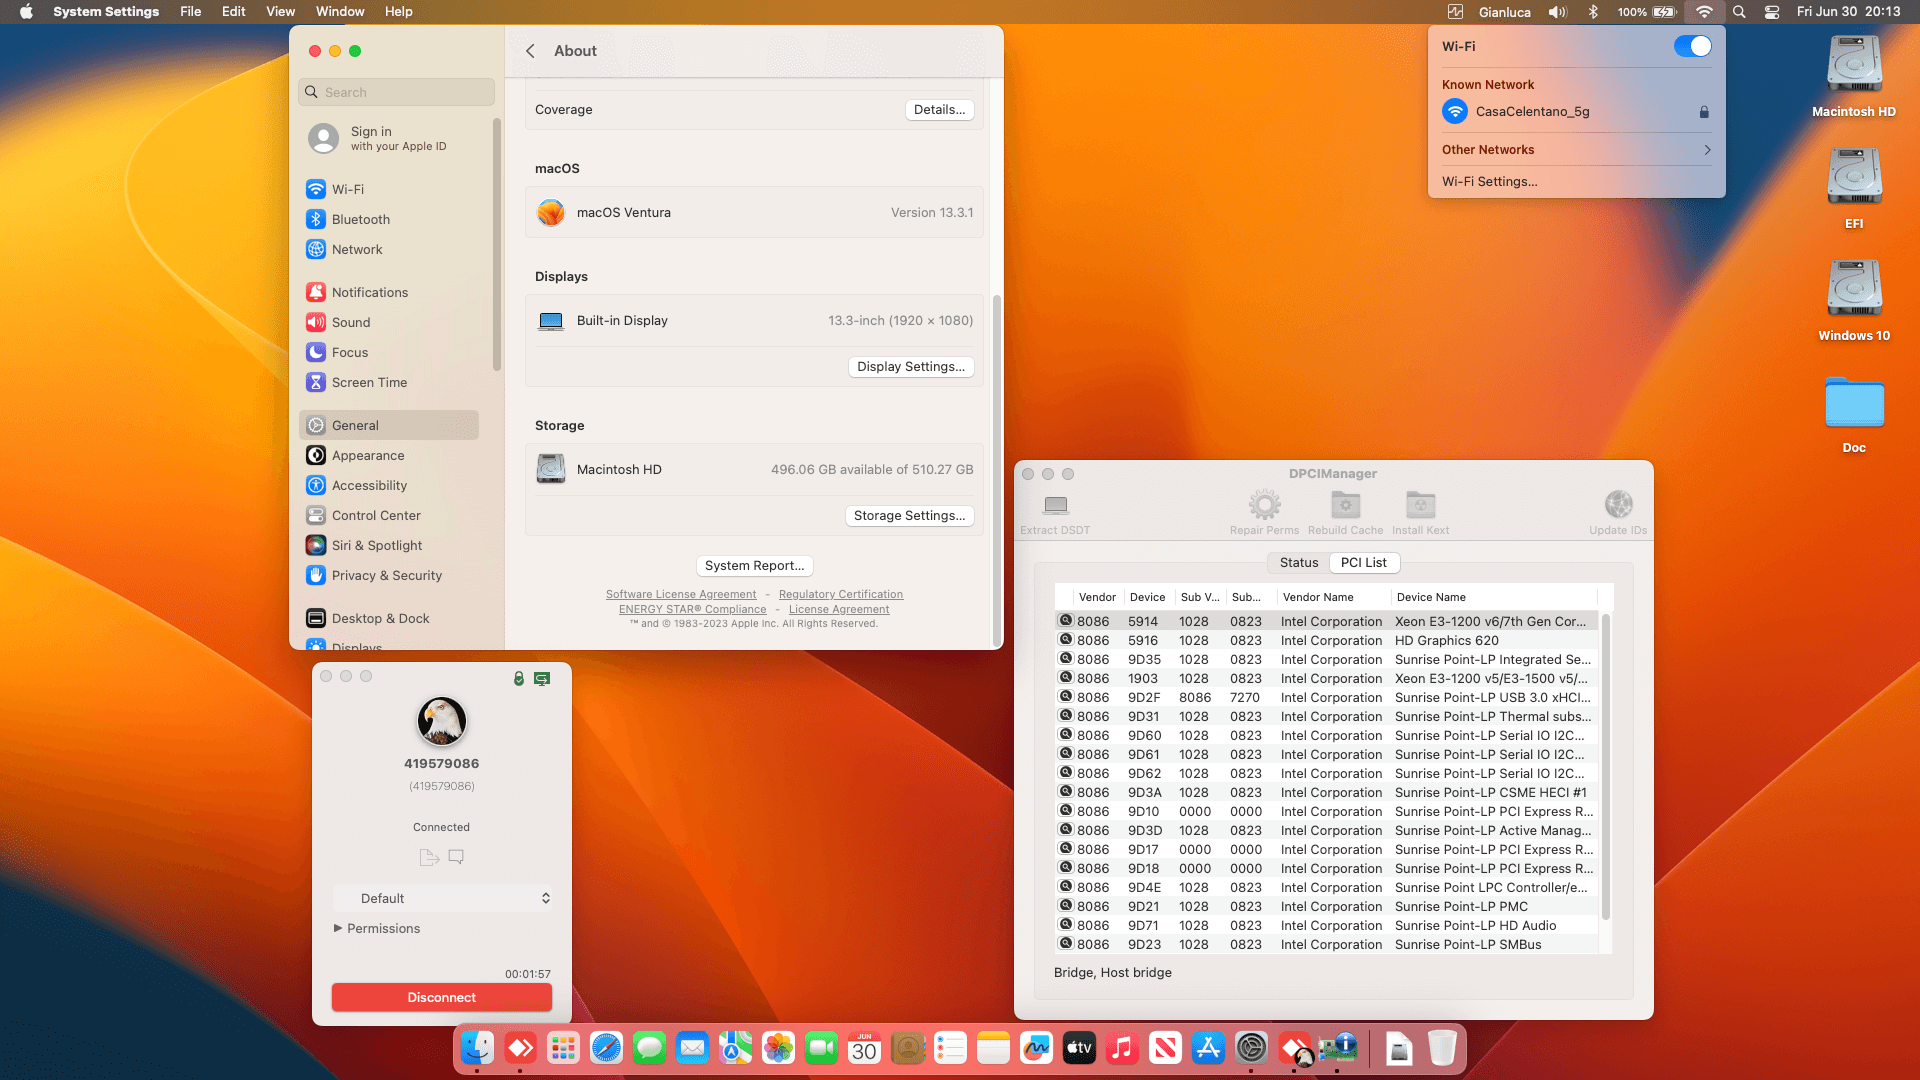Open Safari from the Dock

pyautogui.click(x=606, y=1048)
